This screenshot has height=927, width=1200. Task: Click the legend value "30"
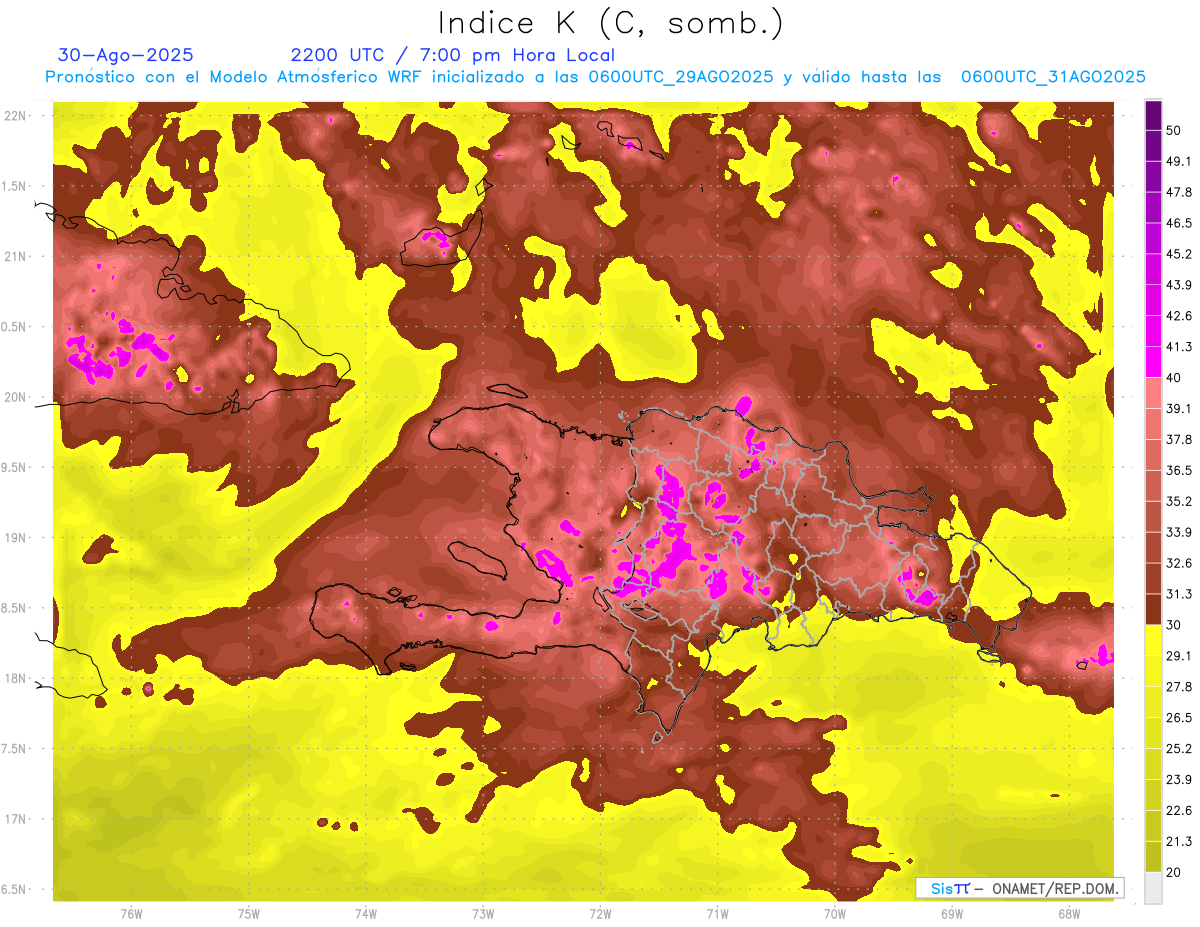click(x=1175, y=625)
